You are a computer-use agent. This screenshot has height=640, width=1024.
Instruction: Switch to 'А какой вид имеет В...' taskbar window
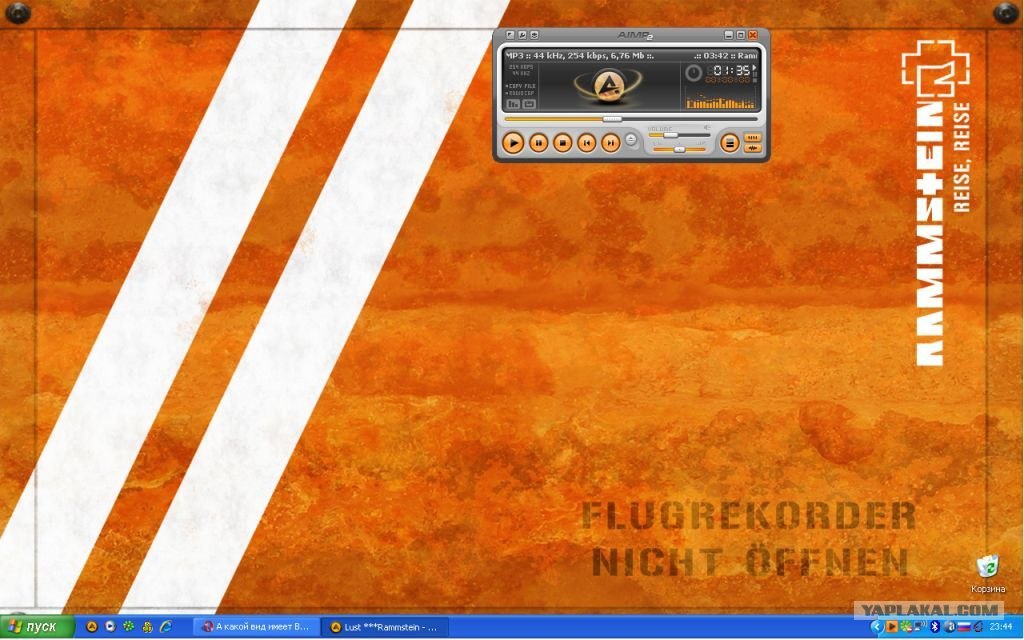(x=256, y=627)
